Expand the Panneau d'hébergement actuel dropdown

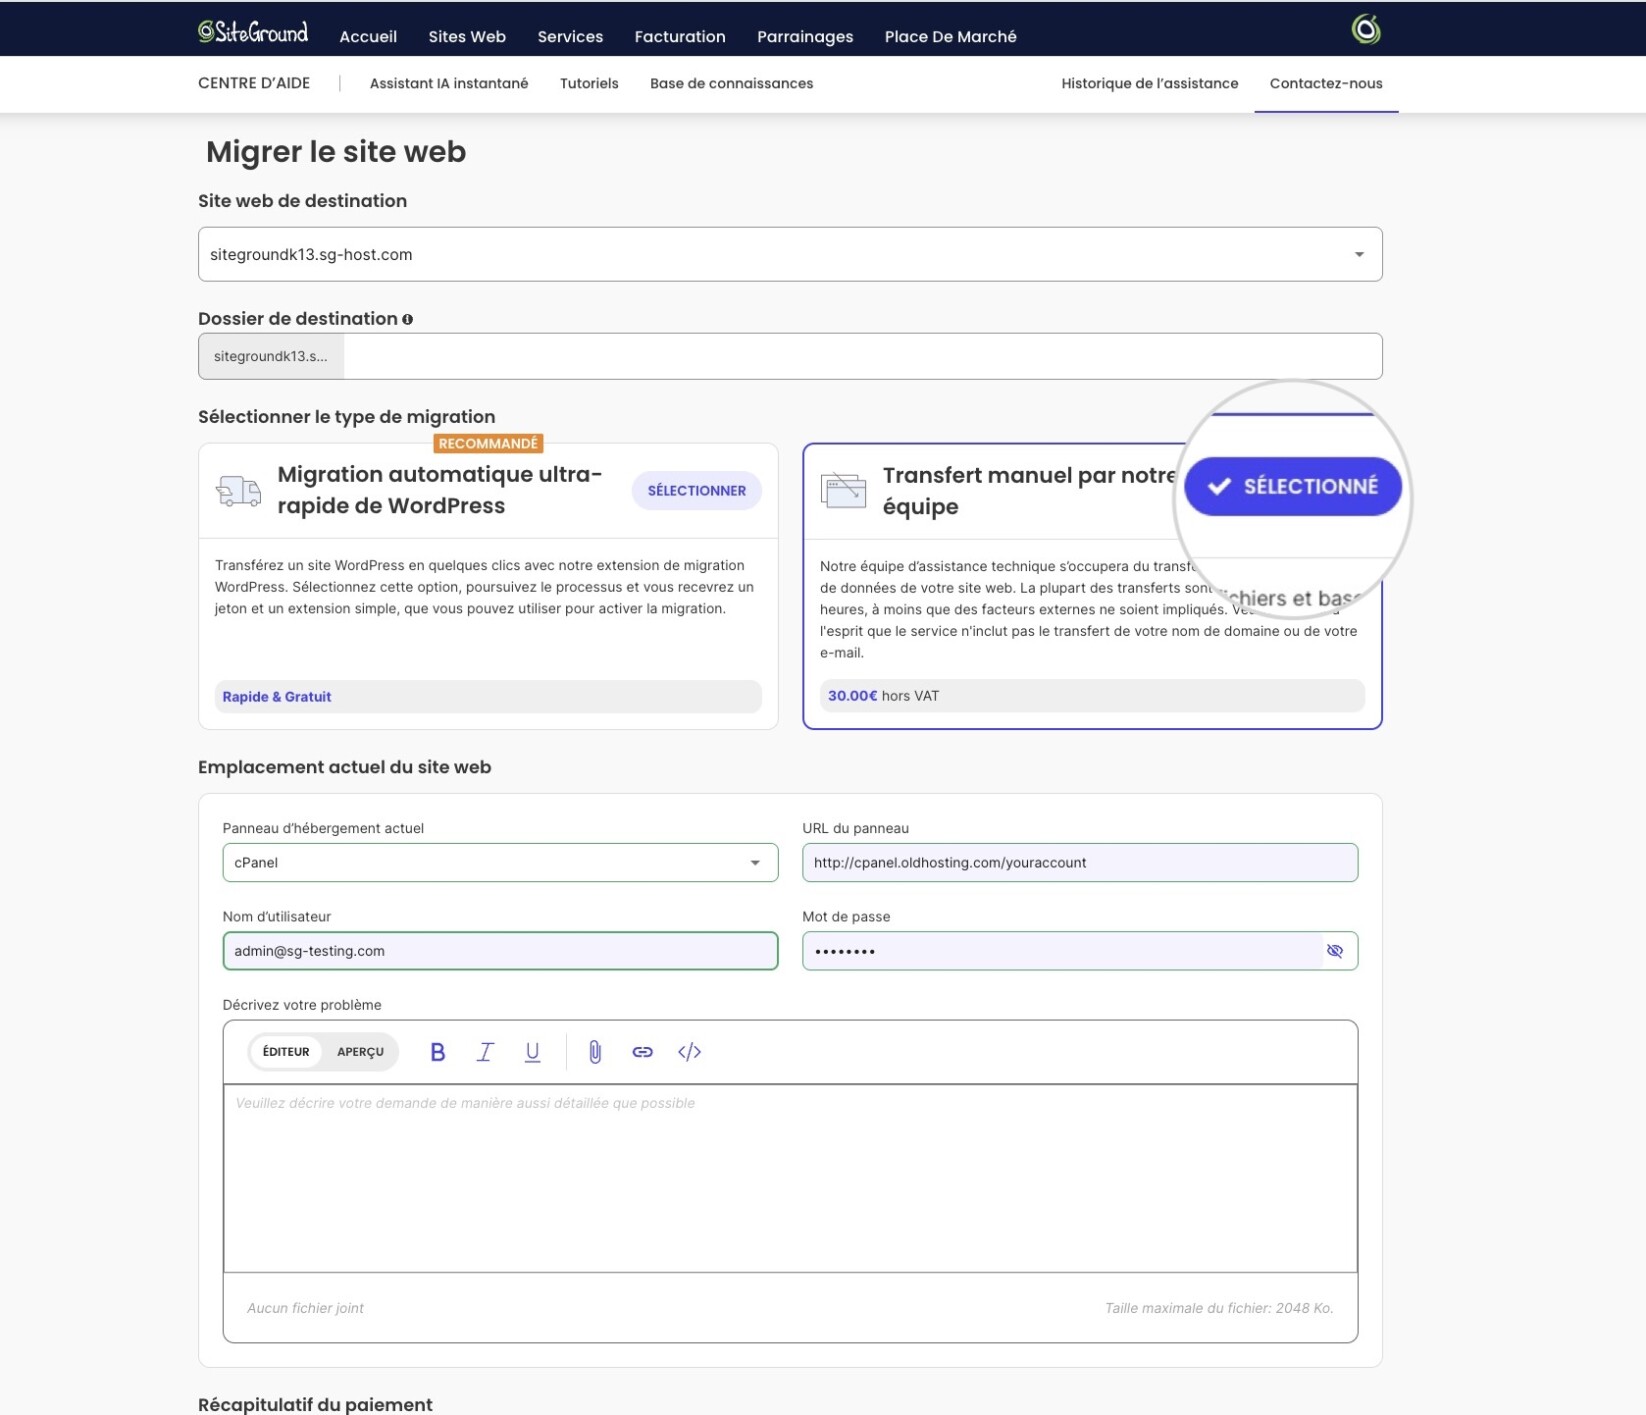tap(500, 863)
